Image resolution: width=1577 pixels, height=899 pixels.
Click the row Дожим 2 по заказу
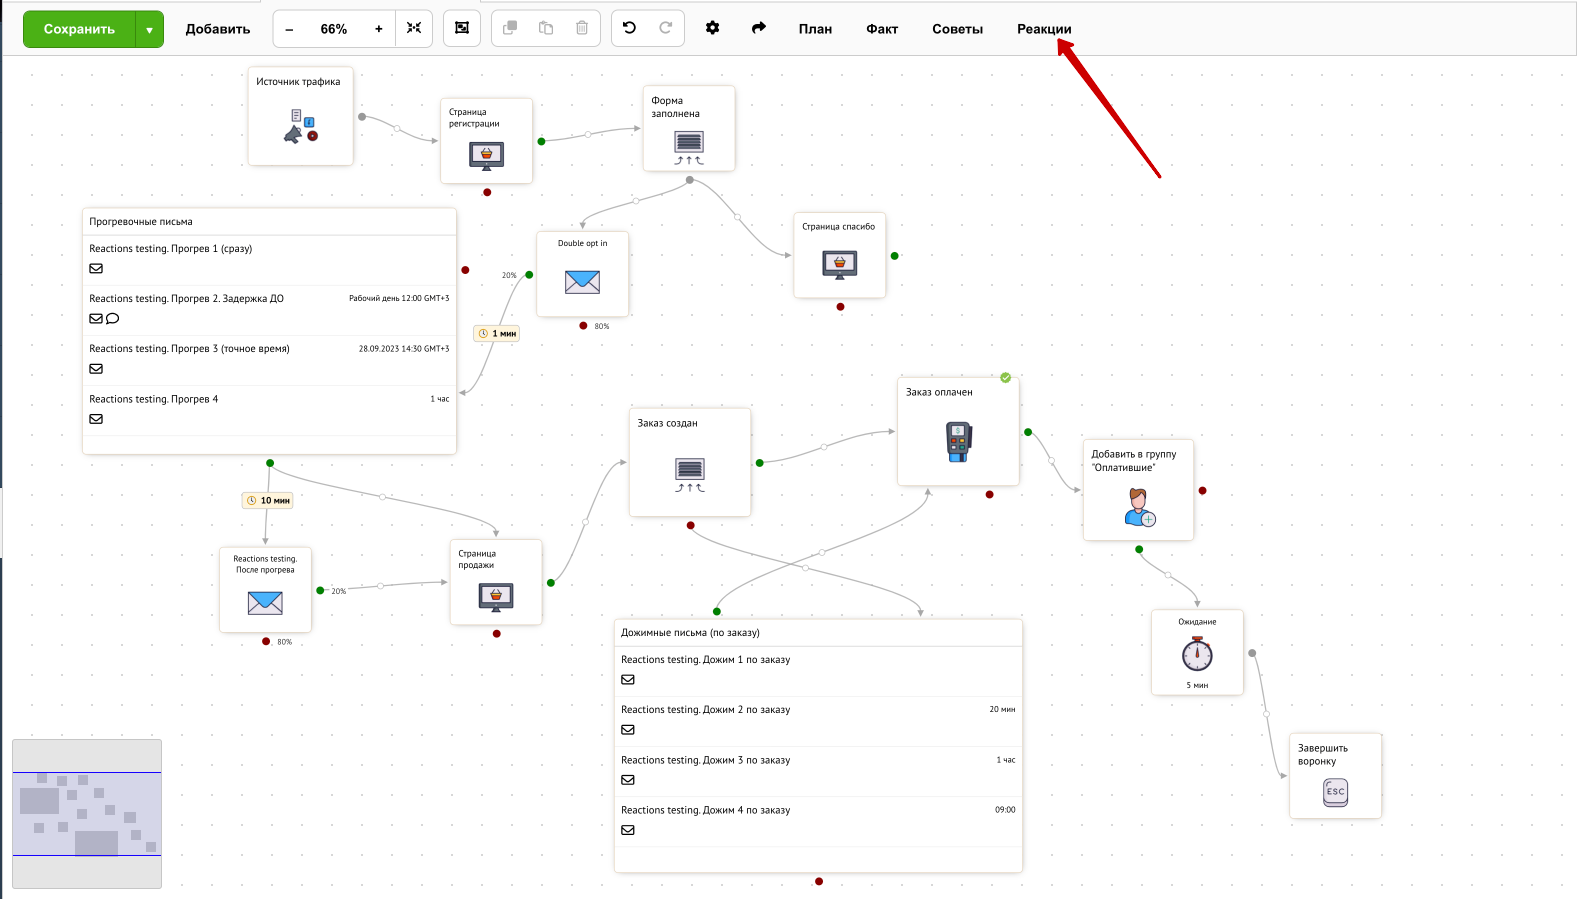[818, 721]
